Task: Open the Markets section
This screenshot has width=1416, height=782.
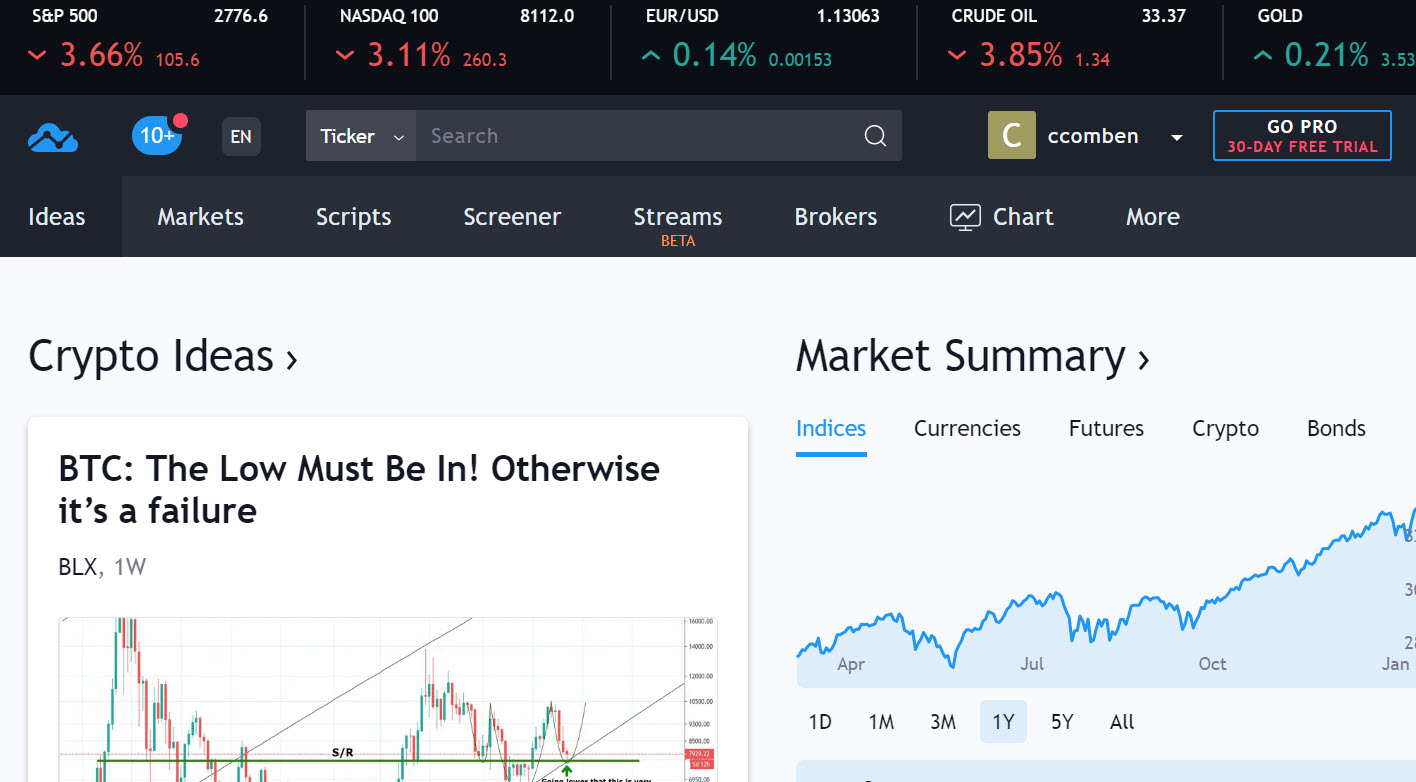Action: point(200,216)
